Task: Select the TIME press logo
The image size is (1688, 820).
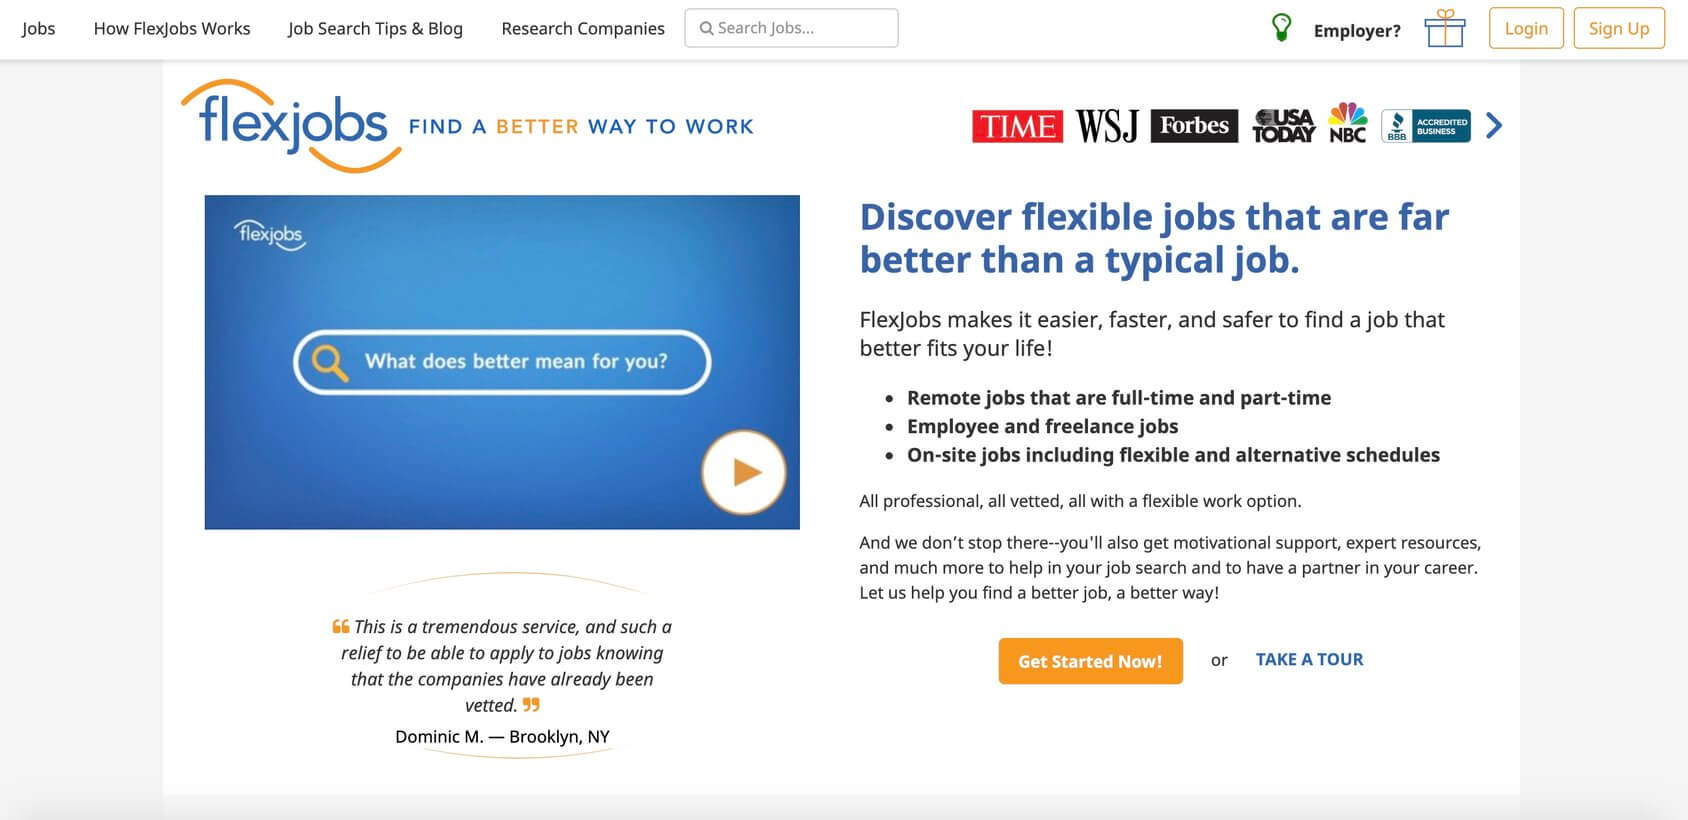Action: (1016, 126)
